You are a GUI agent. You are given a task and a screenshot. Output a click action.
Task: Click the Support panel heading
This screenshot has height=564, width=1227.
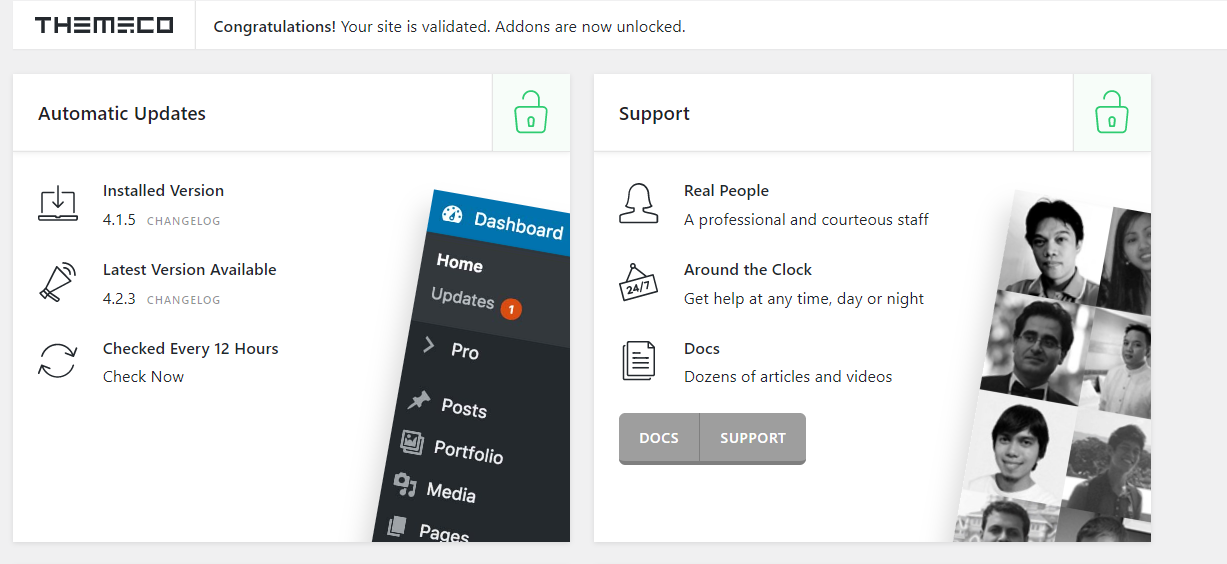pyautogui.click(x=654, y=114)
